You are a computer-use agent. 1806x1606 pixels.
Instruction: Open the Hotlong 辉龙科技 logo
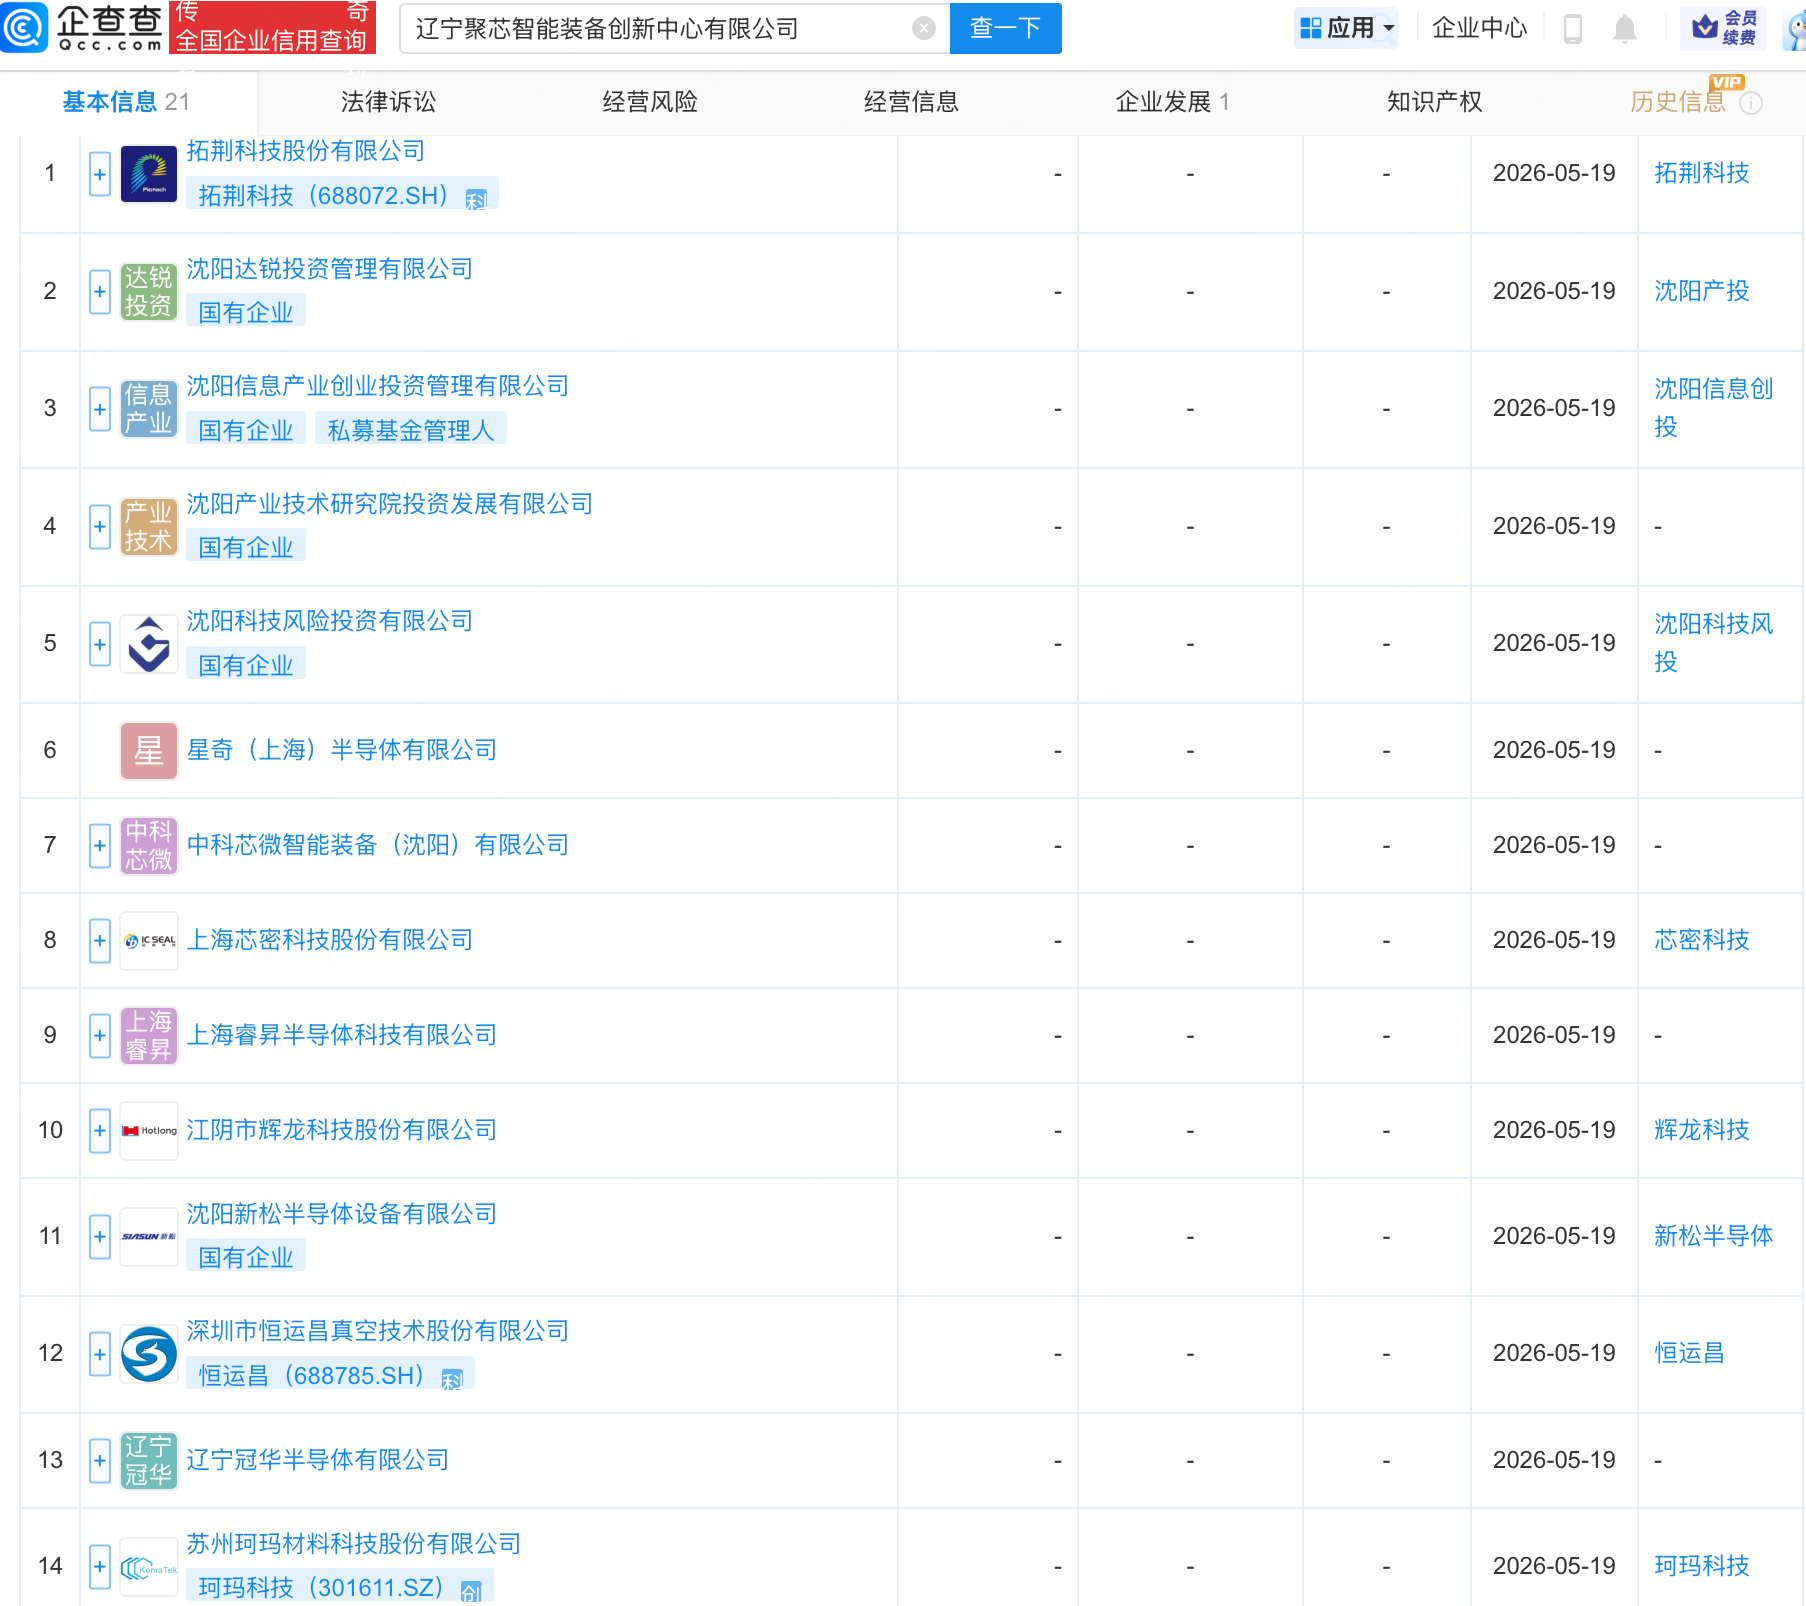(x=149, y=1131)
